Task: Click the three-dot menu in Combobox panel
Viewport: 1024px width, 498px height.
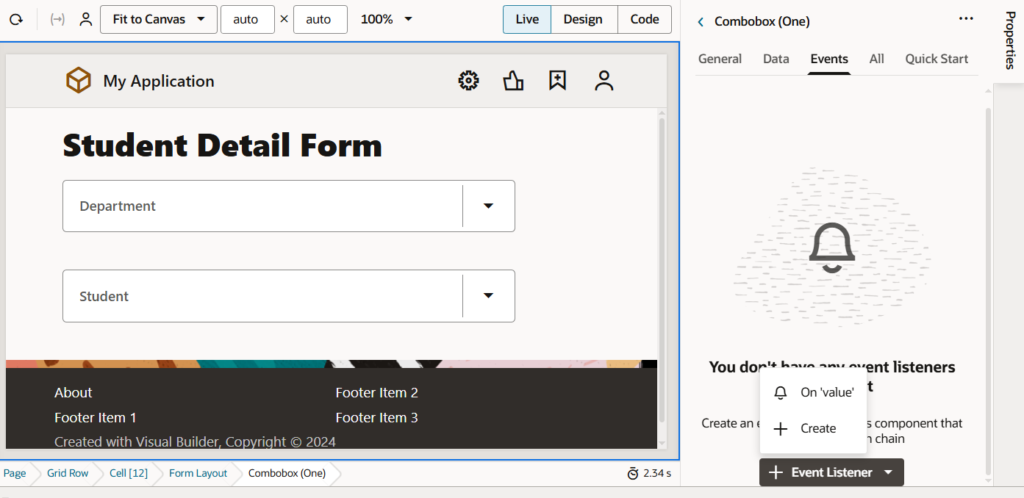Action: 965,19
